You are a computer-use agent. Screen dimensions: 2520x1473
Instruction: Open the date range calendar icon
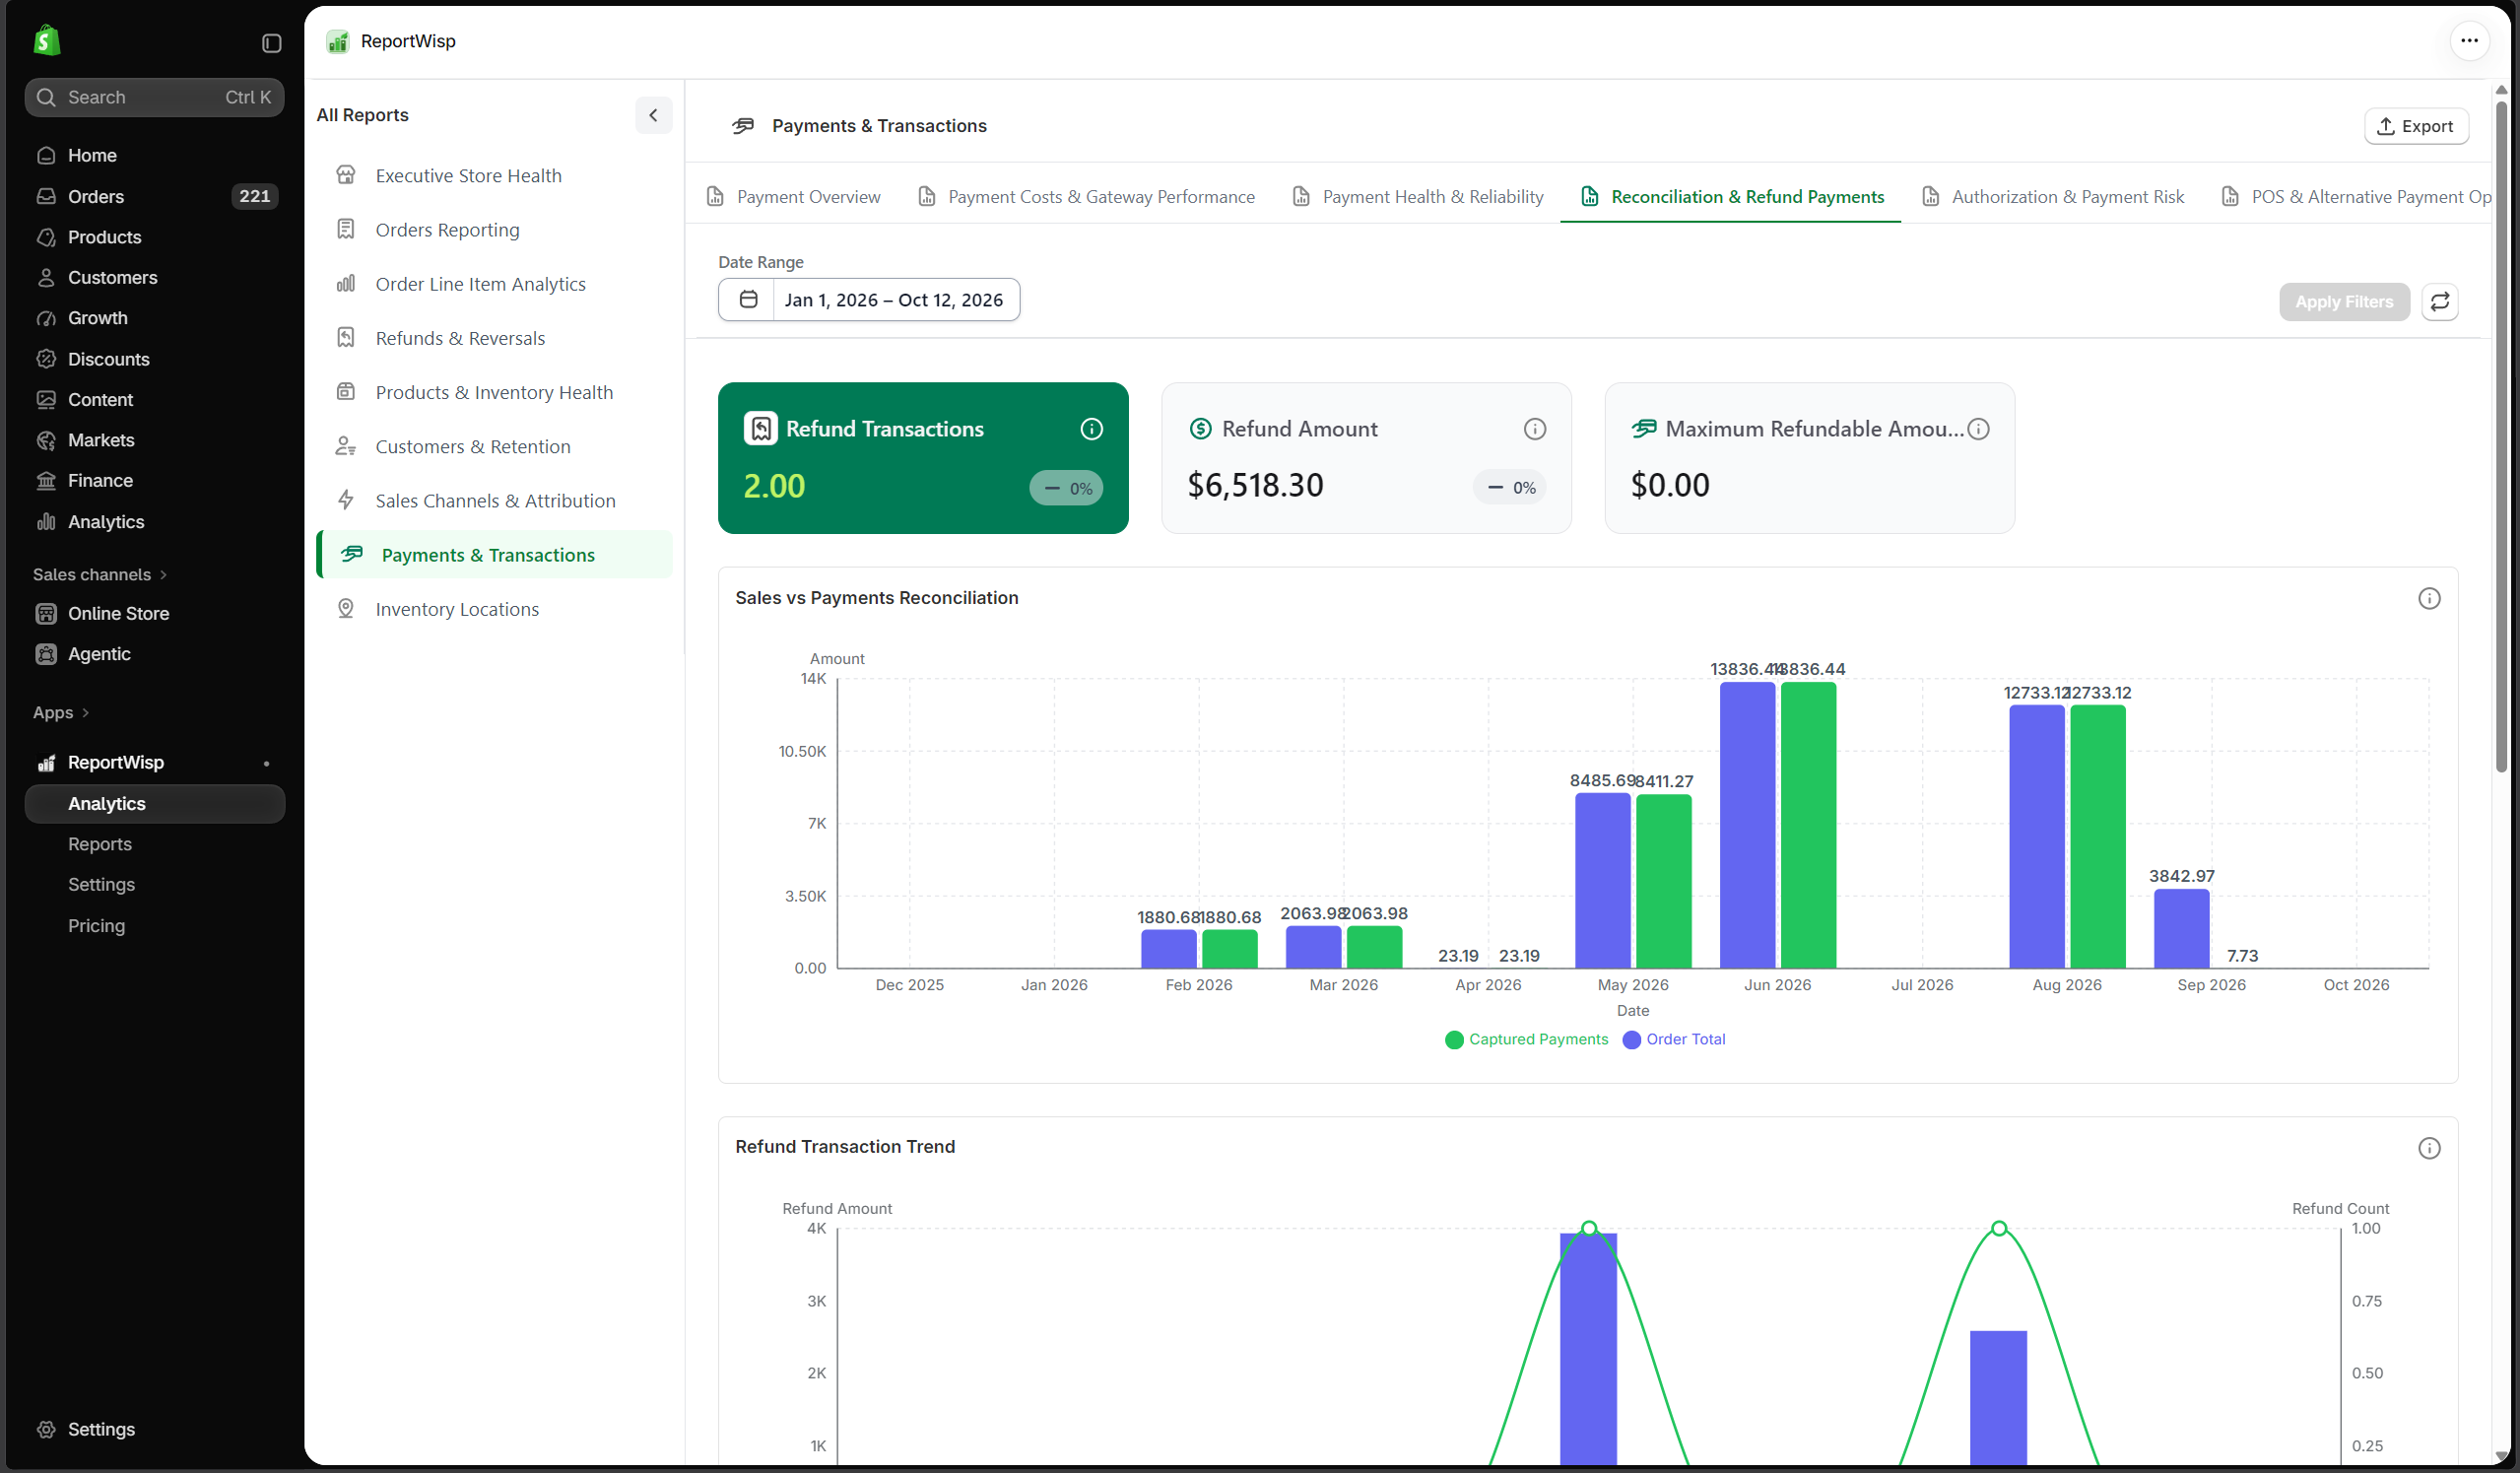(x=747, y=300)
